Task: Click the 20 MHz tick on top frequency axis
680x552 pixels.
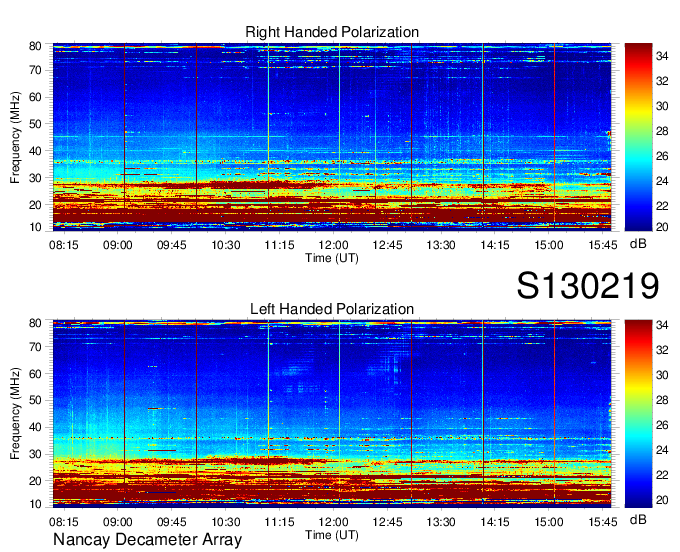Action: [35, 205]
